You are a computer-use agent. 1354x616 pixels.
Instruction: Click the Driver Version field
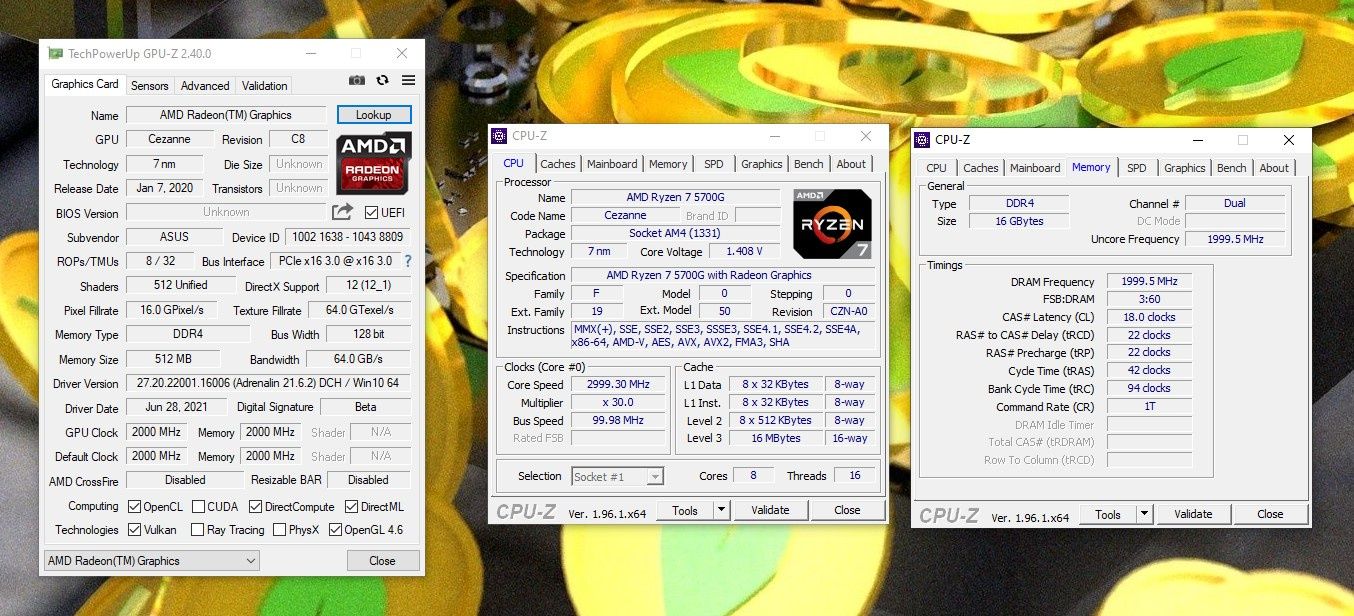click(268, 383)
